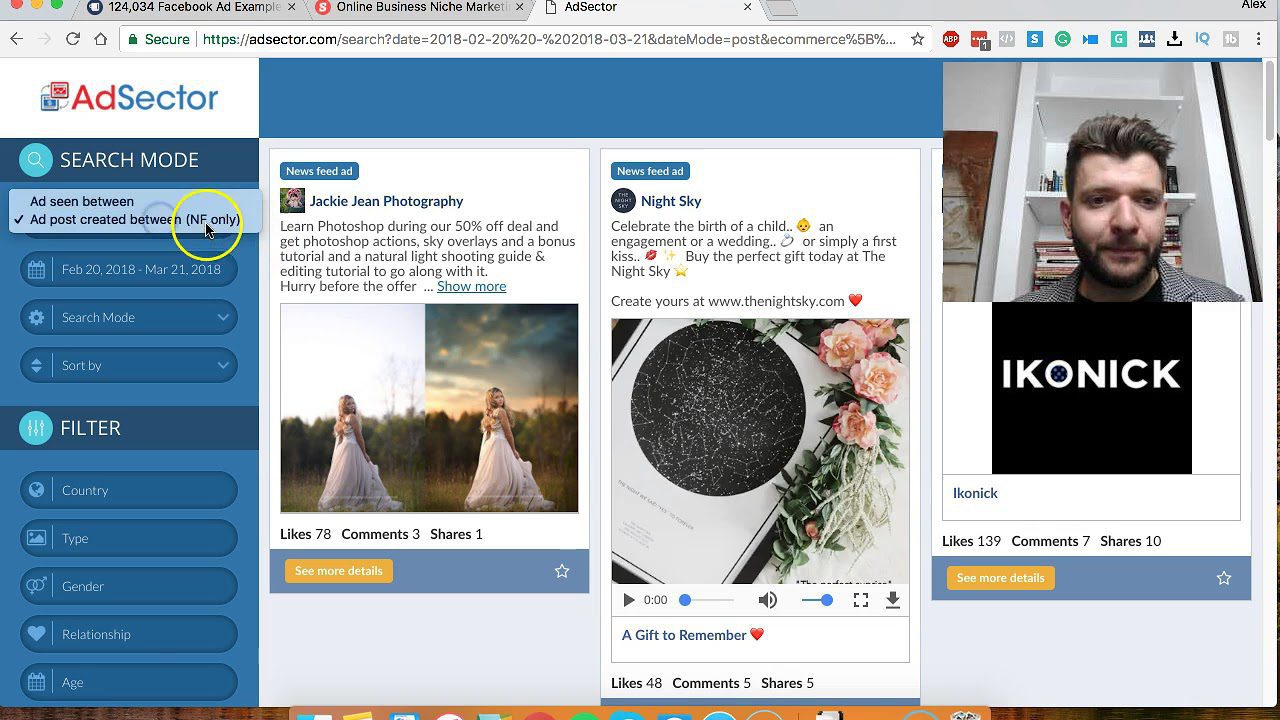
Task: Open the Type filter
Action: tap(129, 538)
